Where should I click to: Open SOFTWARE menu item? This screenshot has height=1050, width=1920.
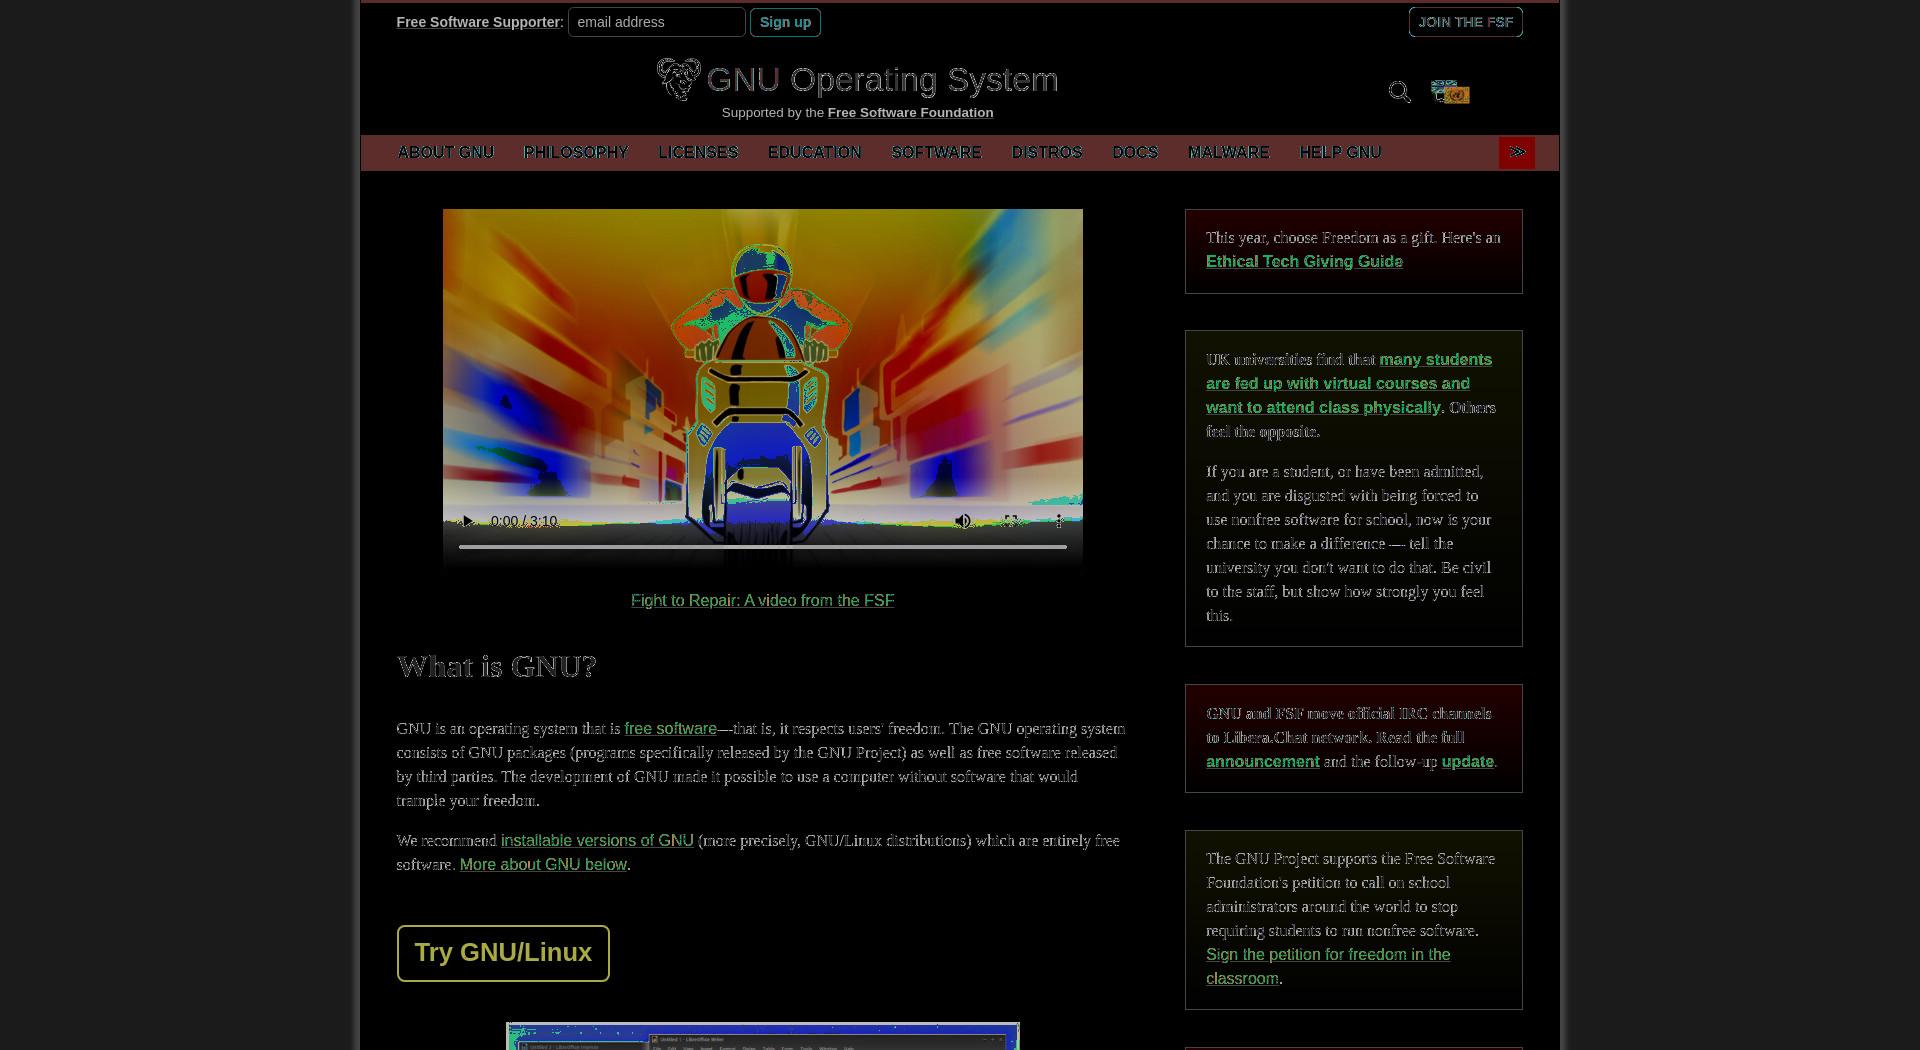(x=936, y=152)
